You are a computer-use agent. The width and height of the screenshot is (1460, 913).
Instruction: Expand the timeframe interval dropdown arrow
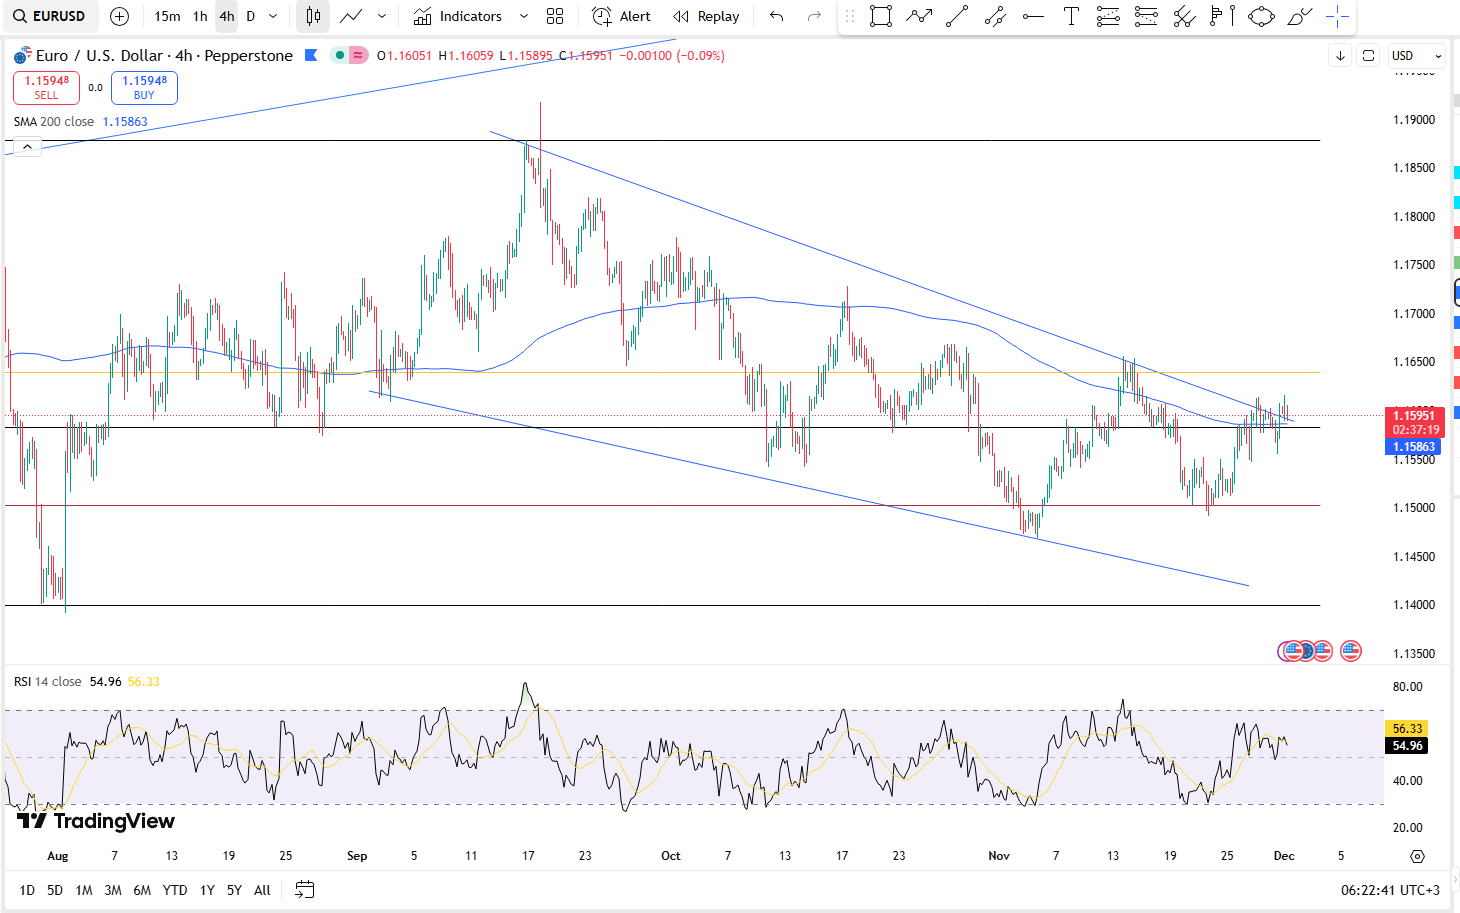273,16
